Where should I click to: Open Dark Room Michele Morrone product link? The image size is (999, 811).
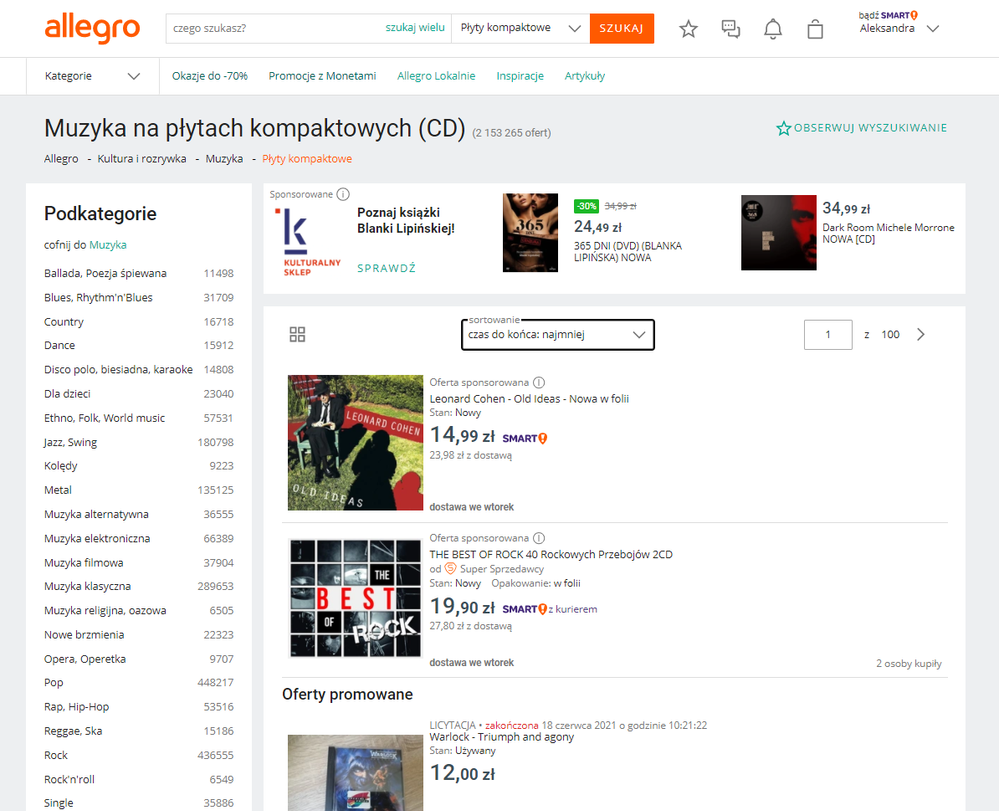[x=888, y=233]
